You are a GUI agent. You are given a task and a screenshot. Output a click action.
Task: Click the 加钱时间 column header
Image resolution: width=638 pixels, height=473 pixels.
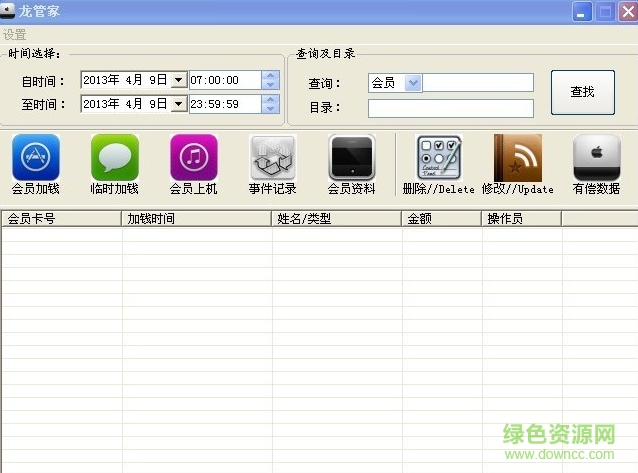pos(197,218)
